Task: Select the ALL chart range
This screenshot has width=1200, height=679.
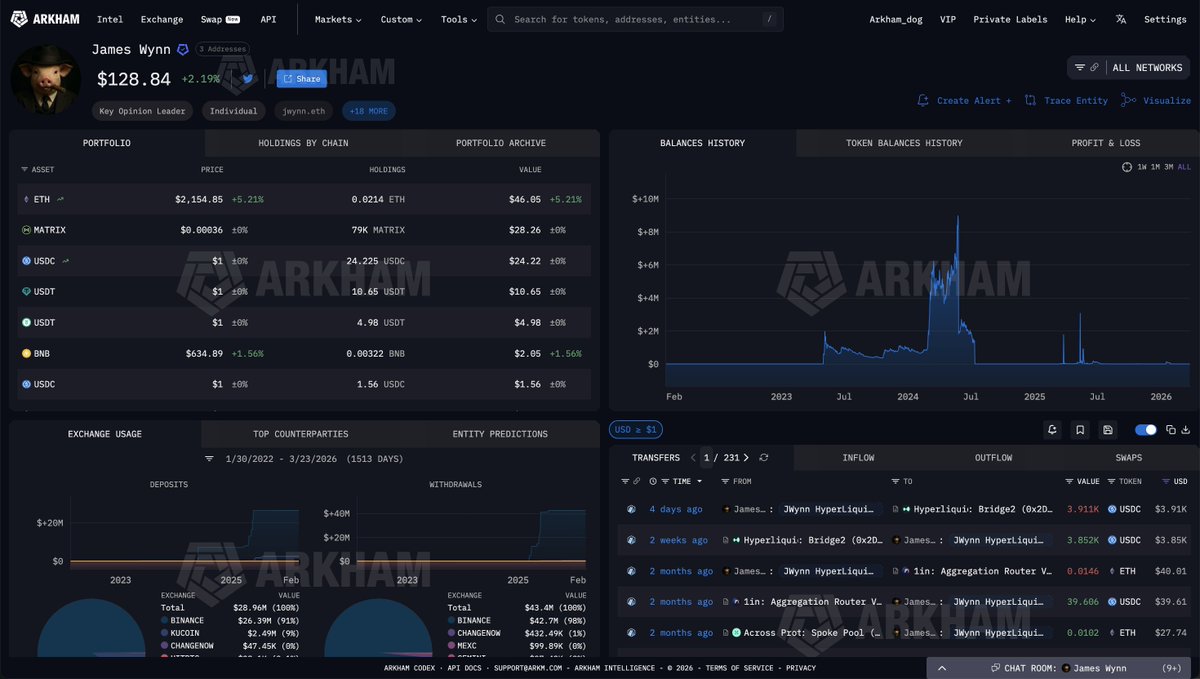Action: pos(1184,167)
